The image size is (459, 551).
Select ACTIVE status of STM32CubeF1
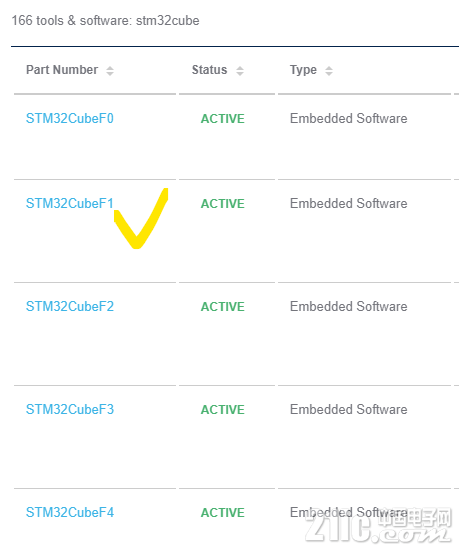(x=222, y=204)
